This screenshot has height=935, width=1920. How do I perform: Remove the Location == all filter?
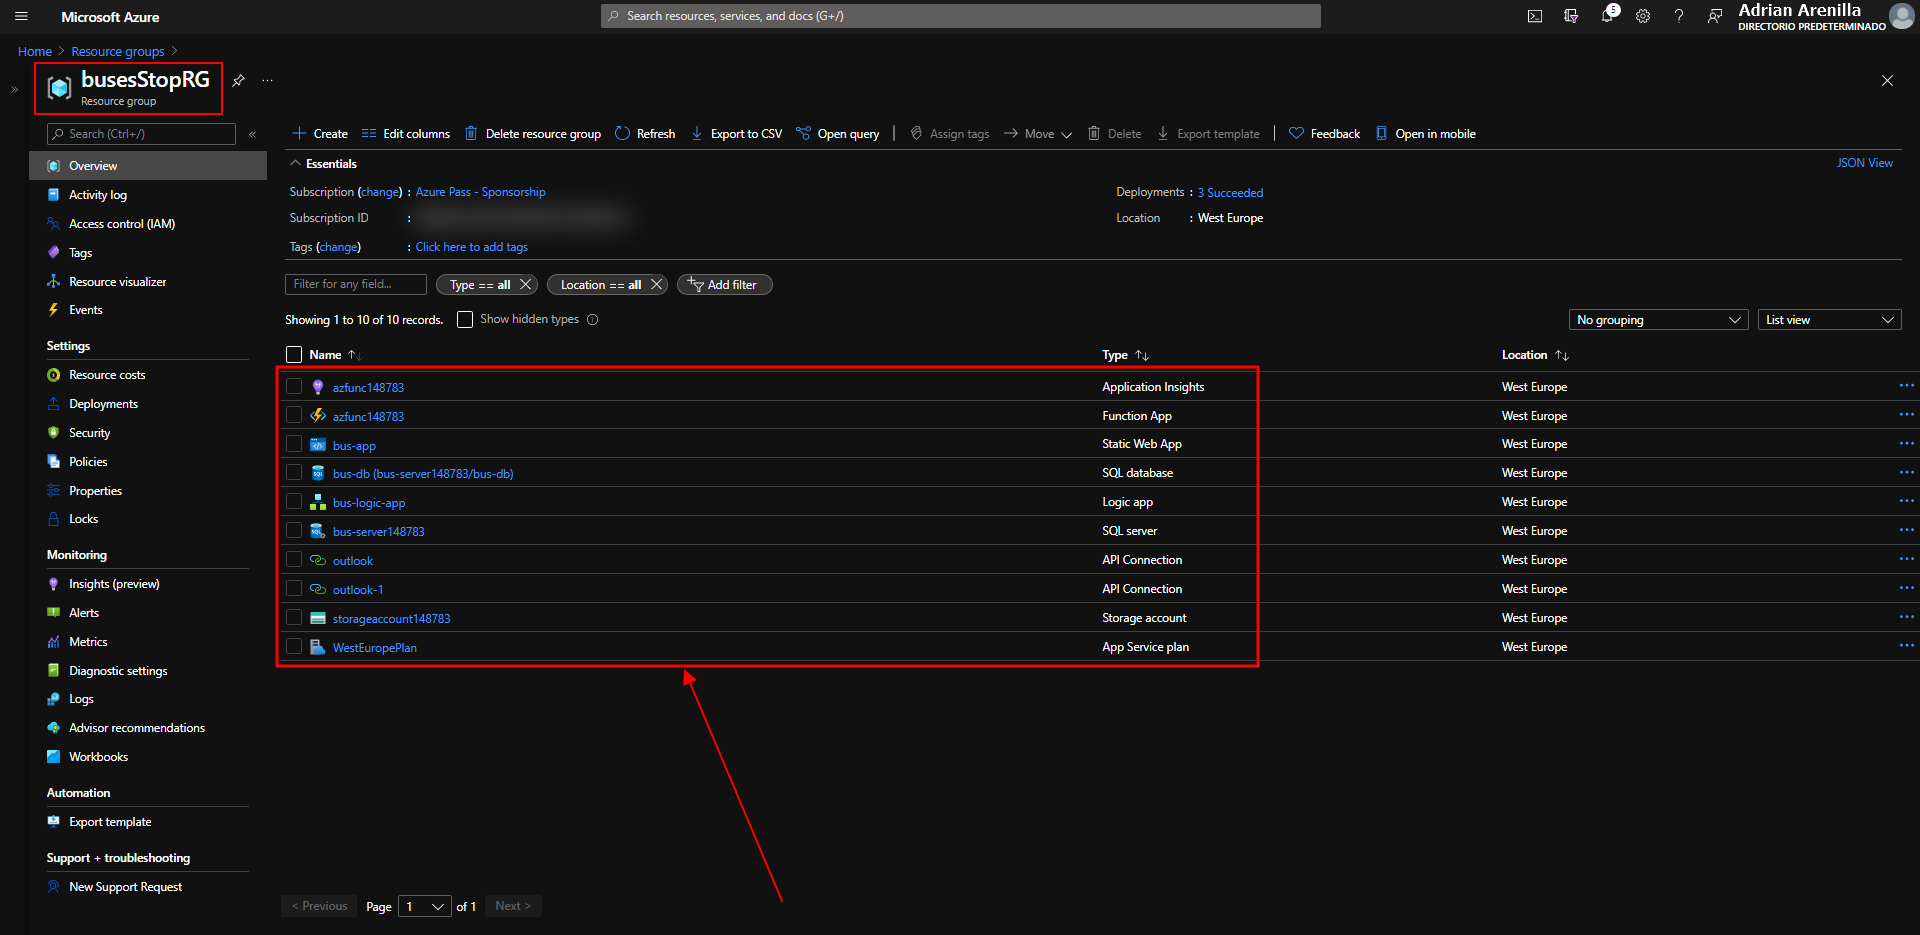[656, 284]
